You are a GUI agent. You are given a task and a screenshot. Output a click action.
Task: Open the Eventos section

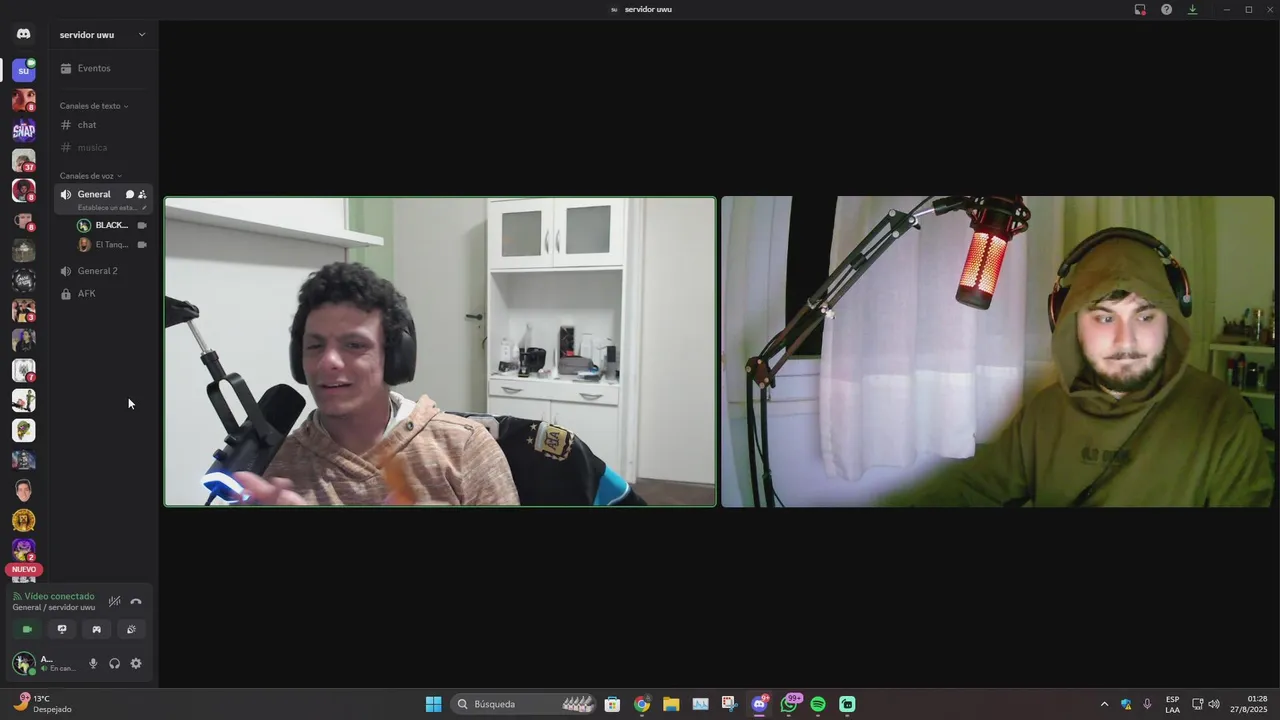click(x=103, y=68)
